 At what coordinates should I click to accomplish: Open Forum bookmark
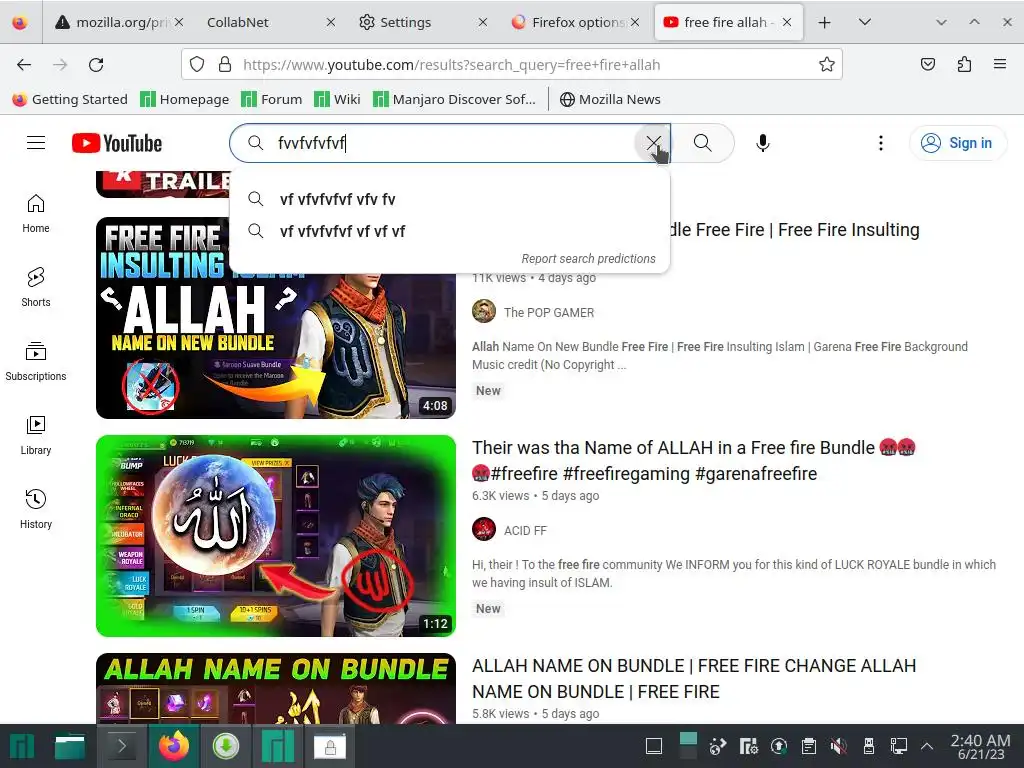click(272, 99)
